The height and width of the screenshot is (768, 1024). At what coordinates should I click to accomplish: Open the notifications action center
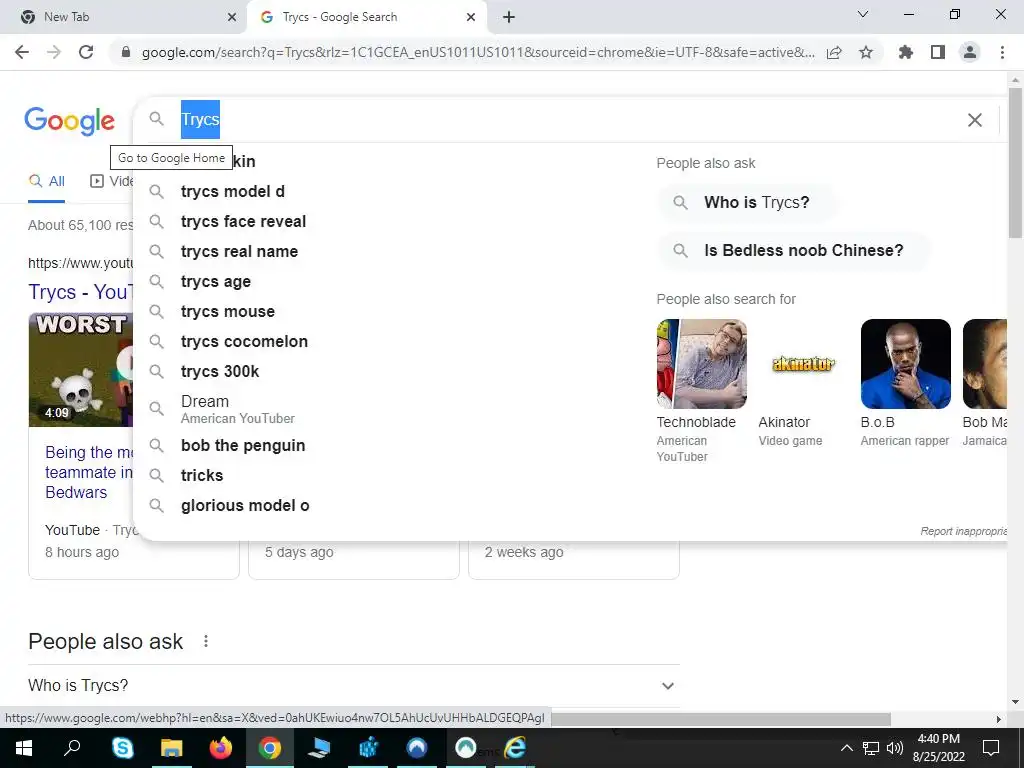(991, 748)
